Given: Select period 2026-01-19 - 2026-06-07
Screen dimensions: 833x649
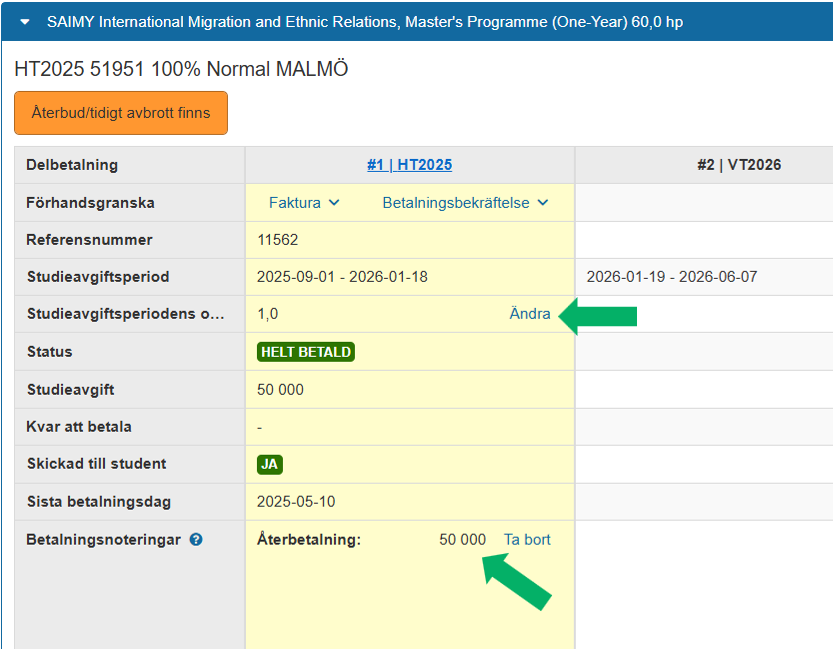Looking at the screenshot, I should (x=672, y=277).
